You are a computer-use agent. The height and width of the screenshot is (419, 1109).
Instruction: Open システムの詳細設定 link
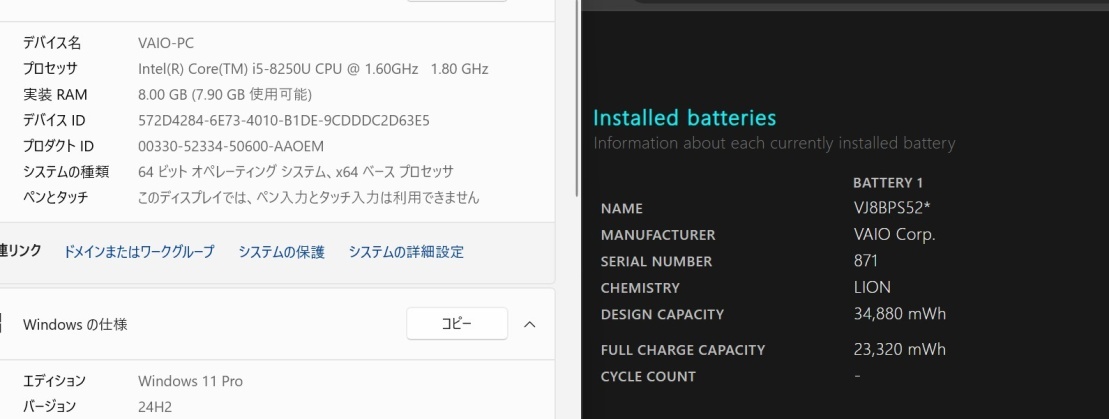[406, 252]
